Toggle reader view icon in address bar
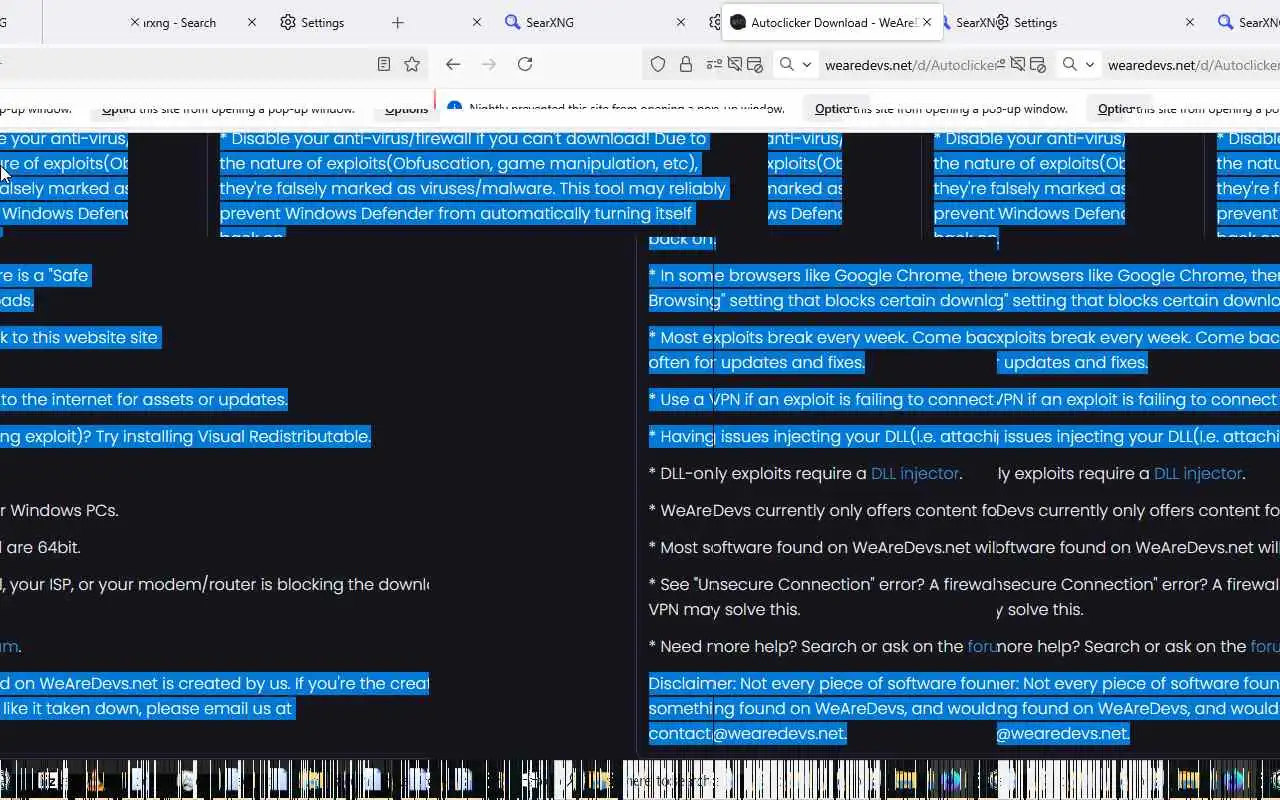1280x800 pixels. pos(384,64)
